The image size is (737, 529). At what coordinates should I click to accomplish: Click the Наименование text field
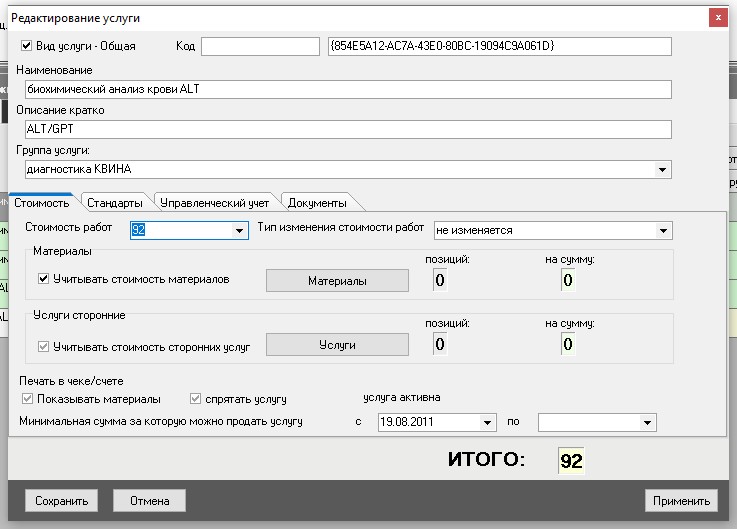[347, 90]
